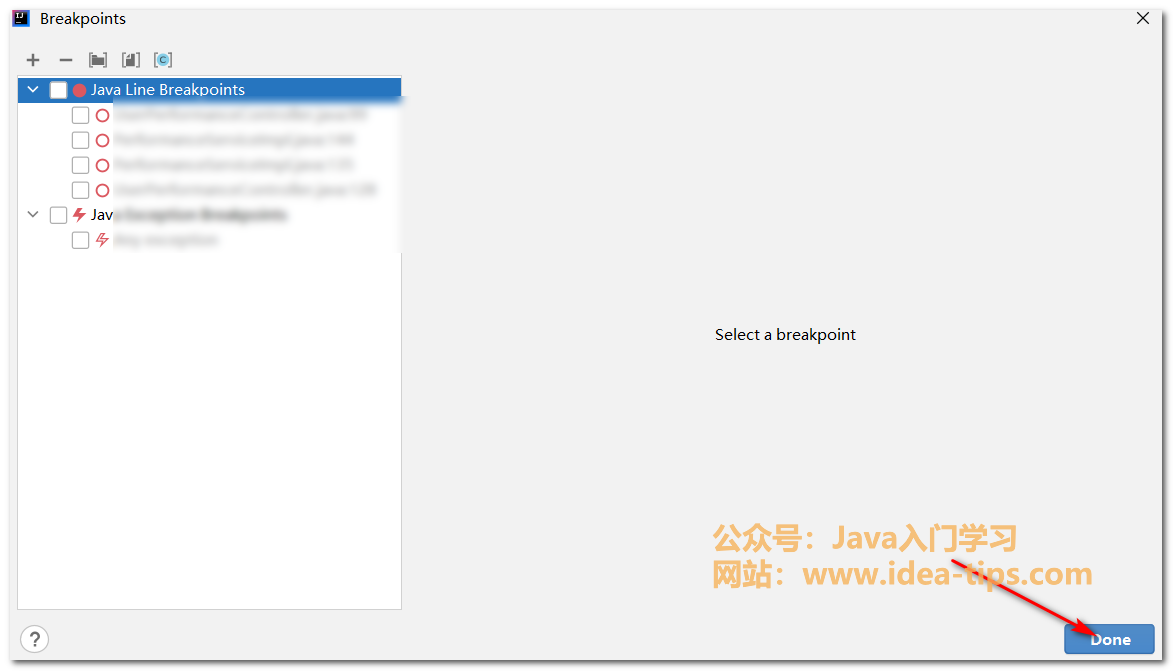Collapse the Java Exception Breakpoints group
The image size is (1173, 671).
click(x=33, y=215)
